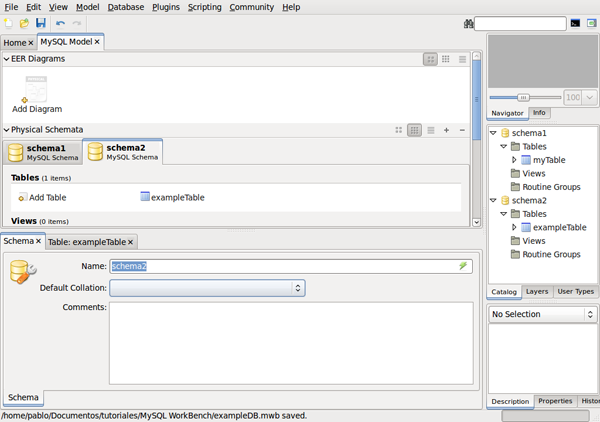Click into the Comments text area

tap(291, 343)
